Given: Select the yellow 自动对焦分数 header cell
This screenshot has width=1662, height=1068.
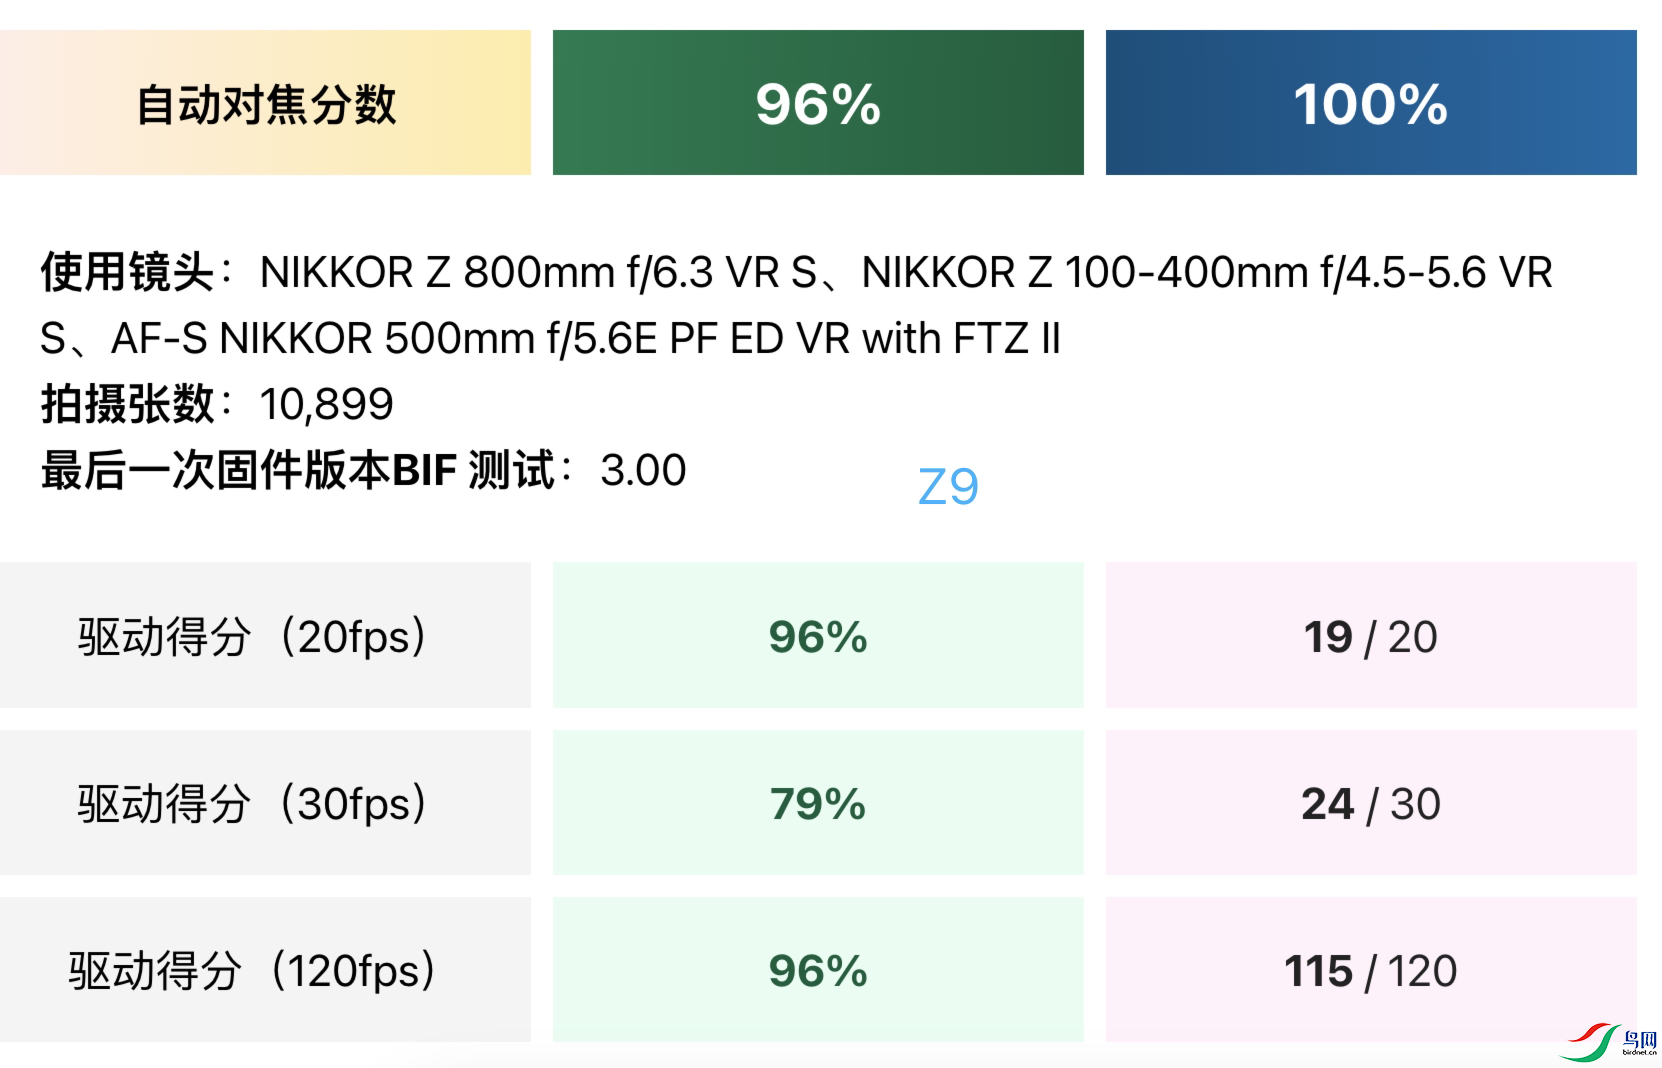Looking at the screenshot, I should (x=265, y=103).
